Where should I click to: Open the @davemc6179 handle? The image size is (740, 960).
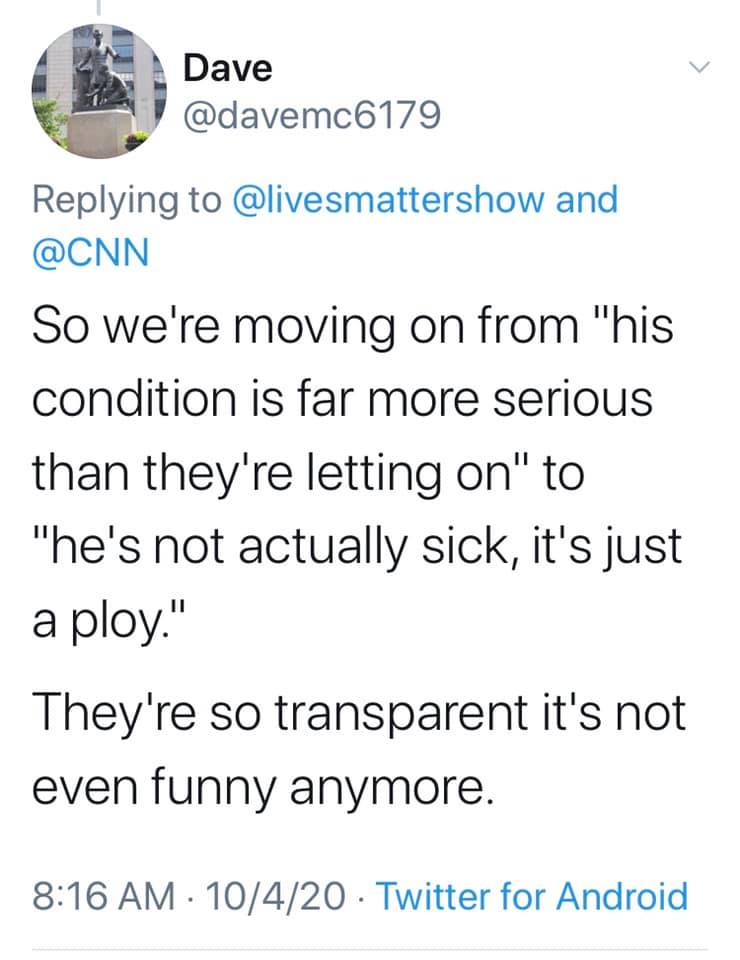(x=312, y=114)
